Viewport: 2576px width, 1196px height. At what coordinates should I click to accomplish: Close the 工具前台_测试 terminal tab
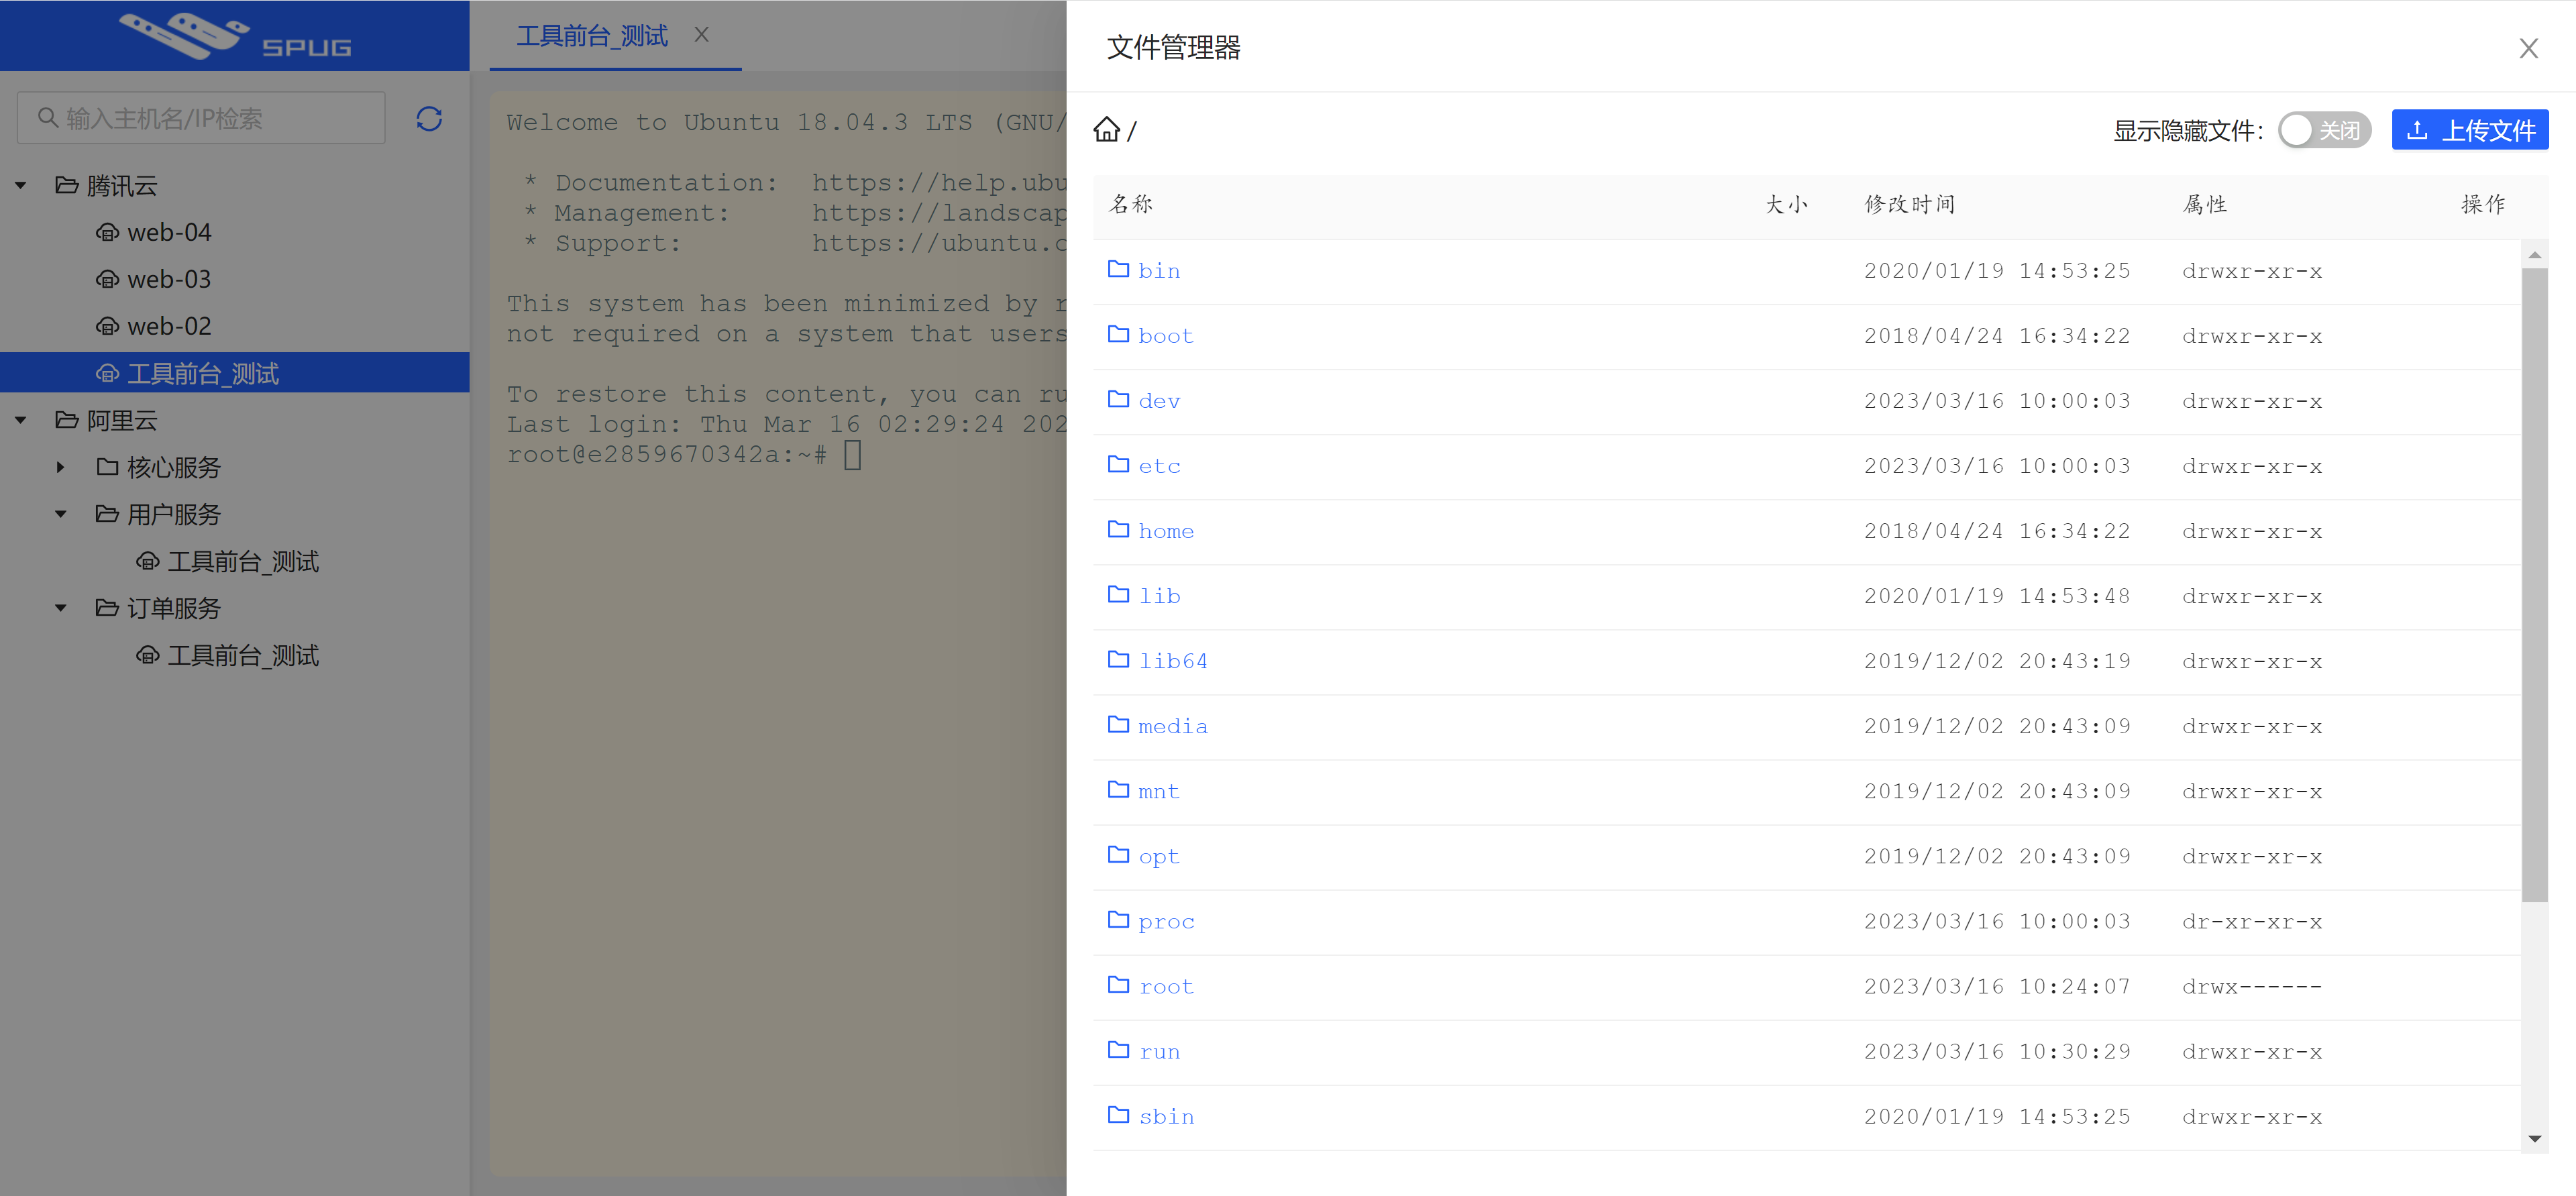pos(701,35)
